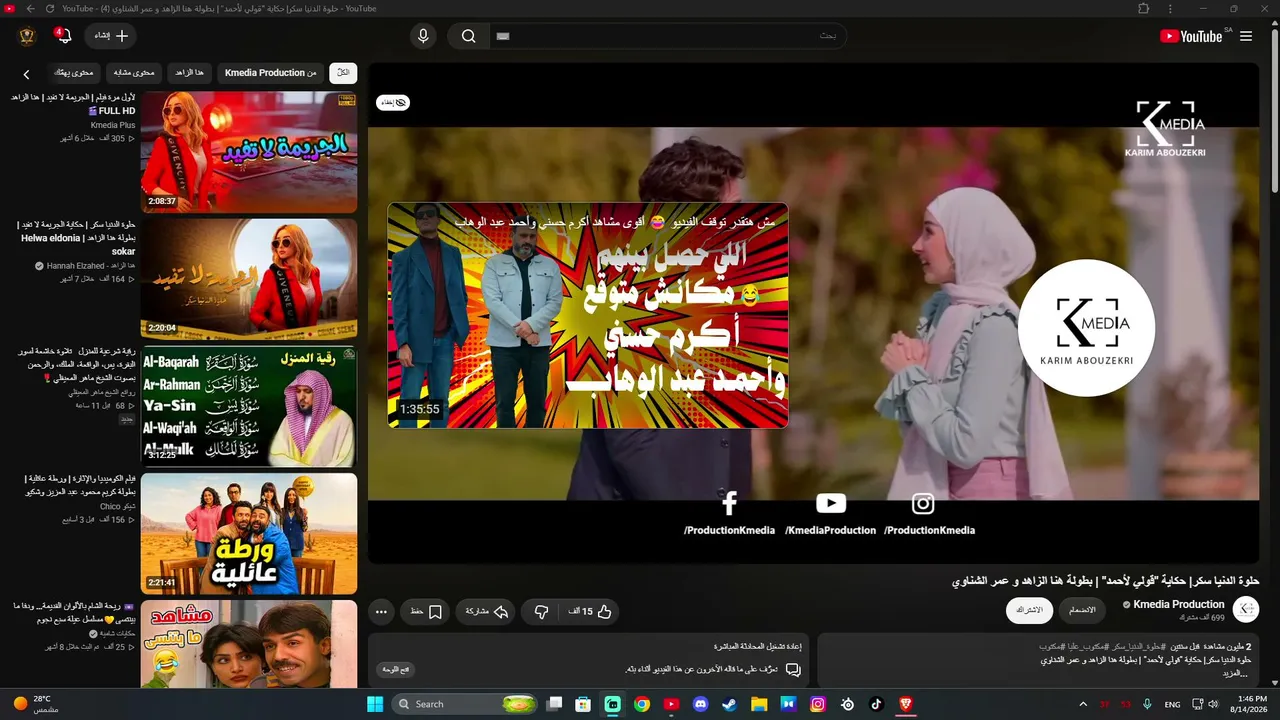Select the من Kmedia Production chip
This screenshot has width=1280, height=720.
[270, 73]
